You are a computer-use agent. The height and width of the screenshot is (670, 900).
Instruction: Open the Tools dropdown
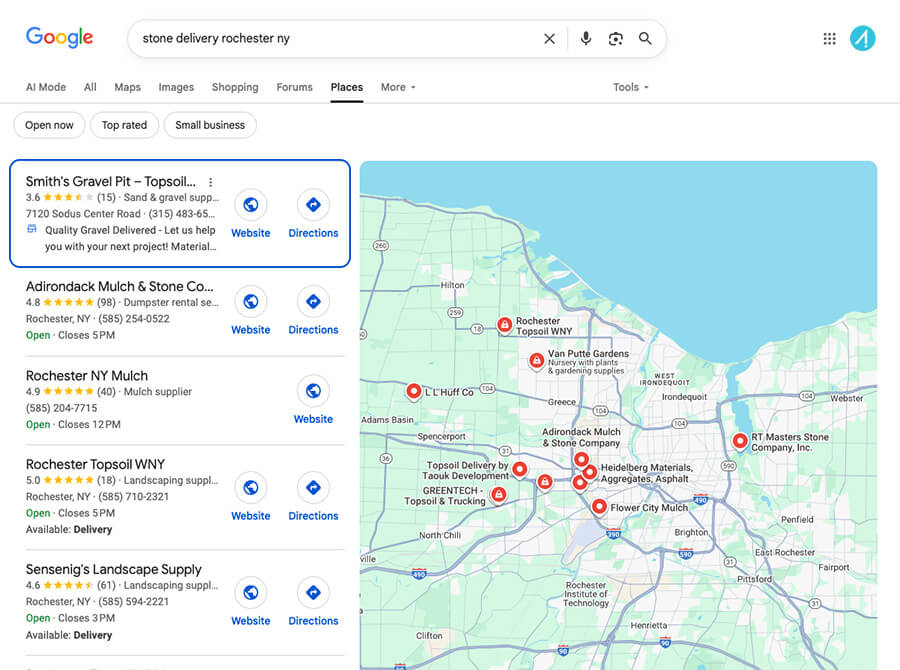(x=629, y=87)
